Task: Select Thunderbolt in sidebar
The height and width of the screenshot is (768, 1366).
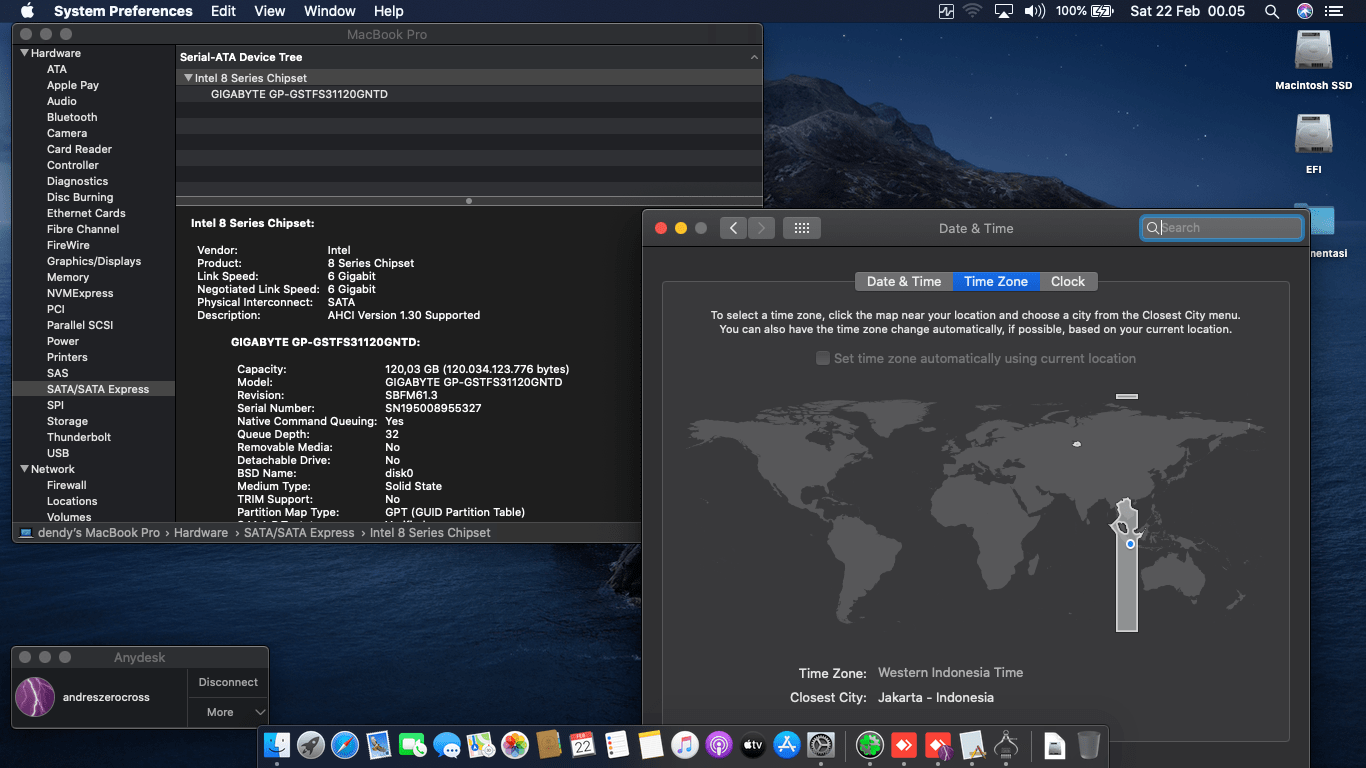Action: tap(79, 437)
